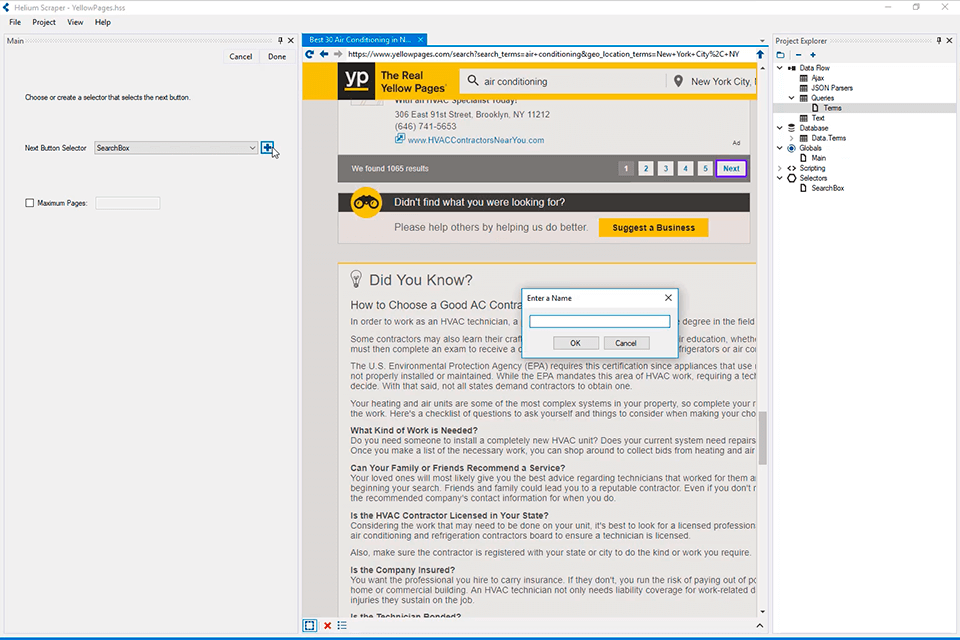Go to results page 5
The height and width of the screenshot is (640, 960).
(705, 168)
